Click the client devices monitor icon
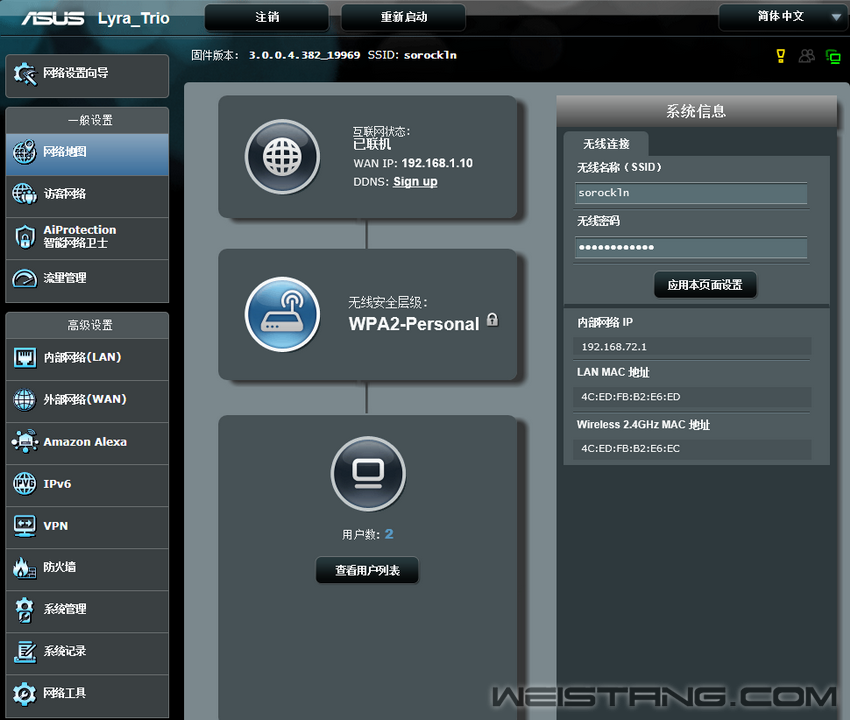The width and height of the screenshot is (850, 720). tap(367, 473)
